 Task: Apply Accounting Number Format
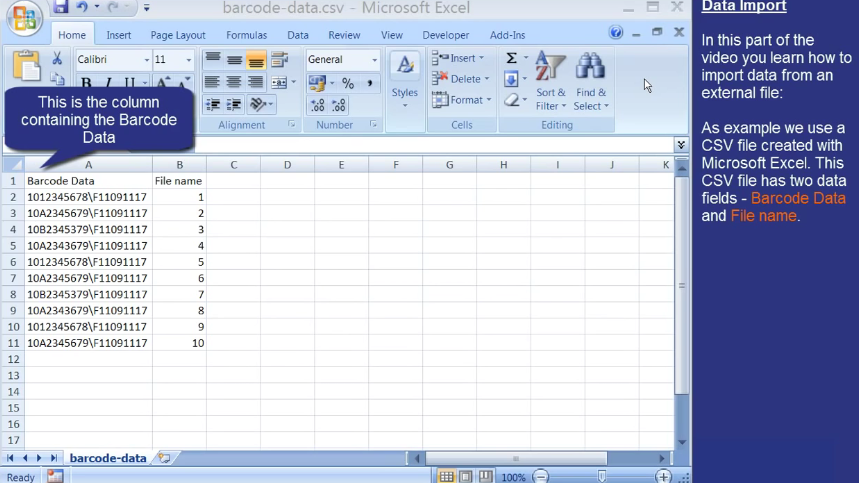click(x=317, y=83)
